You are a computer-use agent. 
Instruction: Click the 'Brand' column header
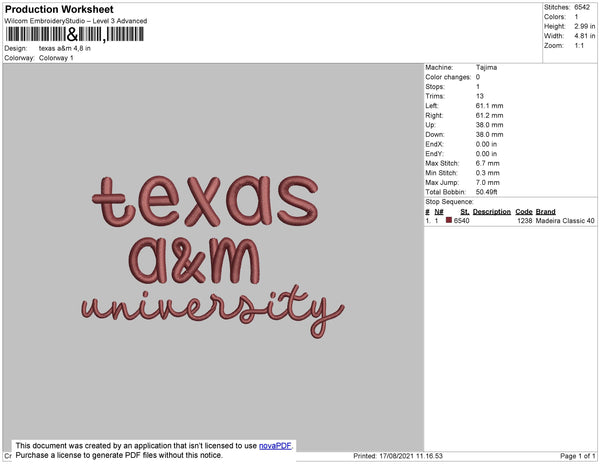(x=545, y=212)
